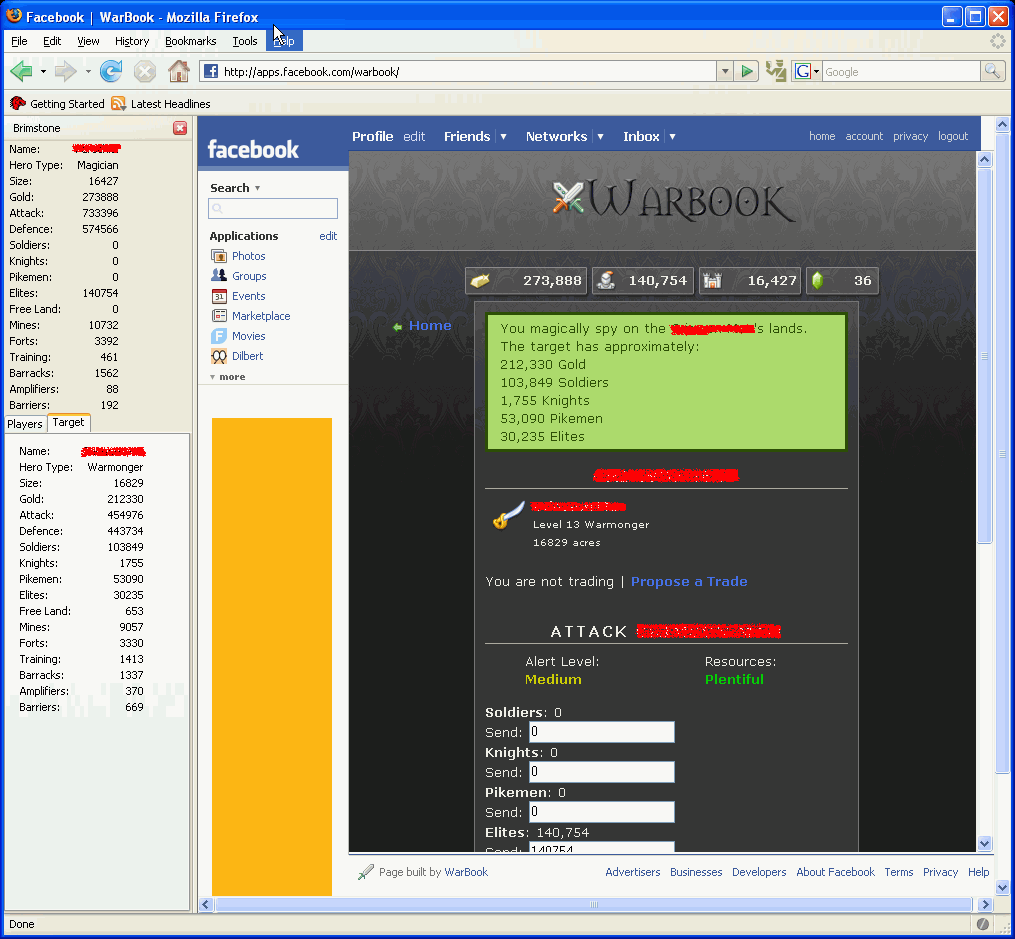Reload the page with the Refresh icon
This screenshot has height=939, width=1015.
(x=111, y=71)
